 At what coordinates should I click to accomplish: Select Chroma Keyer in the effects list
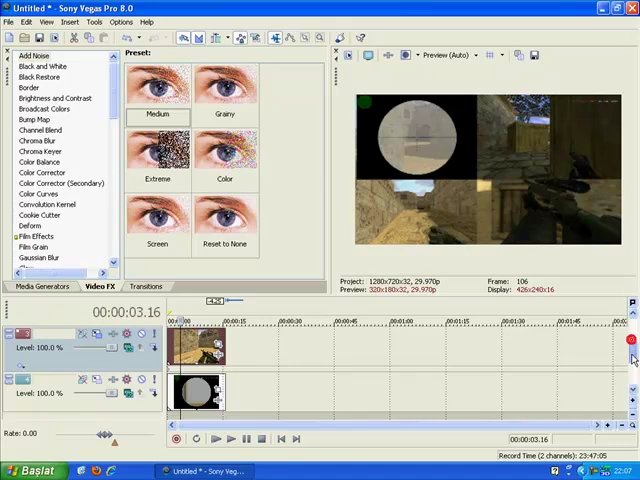click(40, 151)
